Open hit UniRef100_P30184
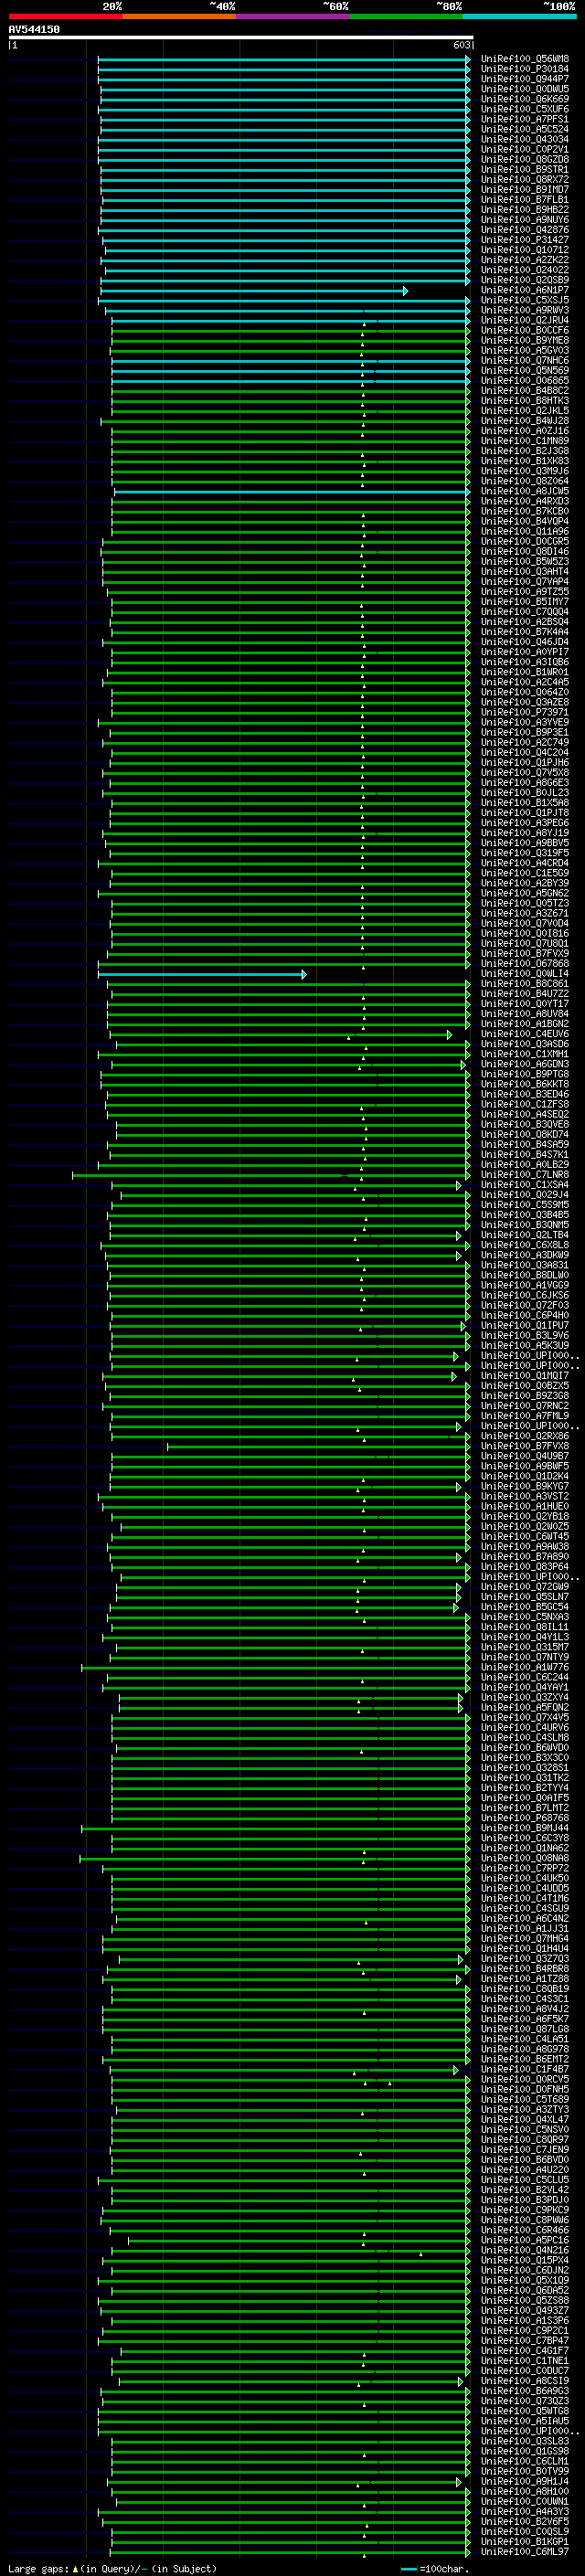Viewport: 585px width, 2576px height. pyautogui.click(x=525, y=69)
